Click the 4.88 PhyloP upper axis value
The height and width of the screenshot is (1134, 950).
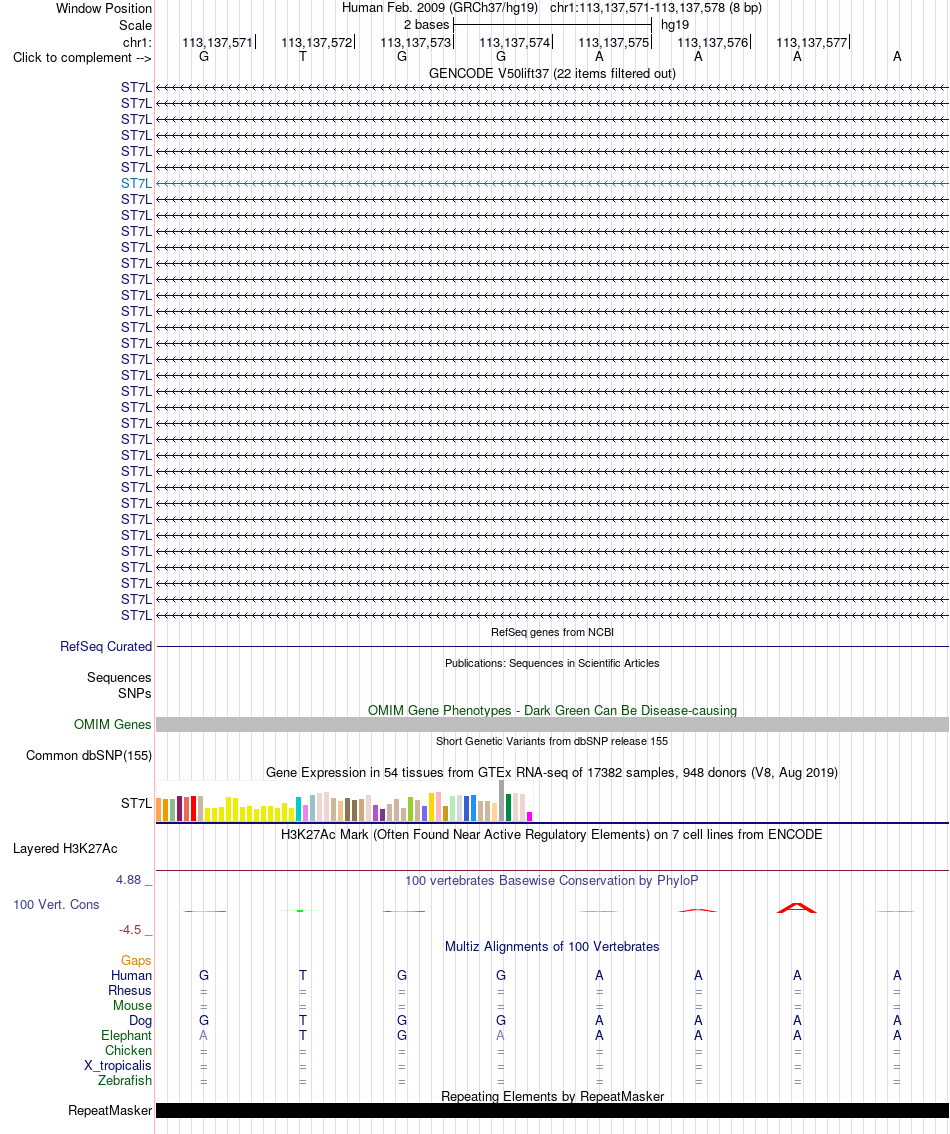click(129, 880)
